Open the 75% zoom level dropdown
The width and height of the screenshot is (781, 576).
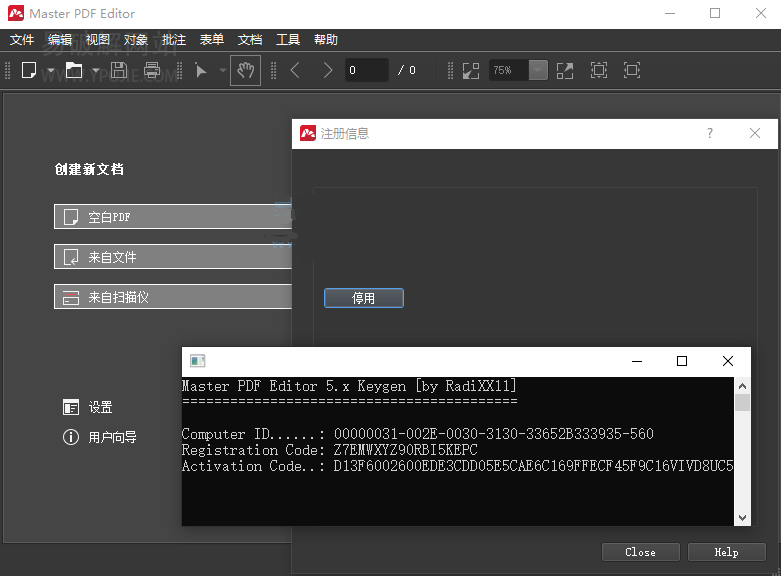click(x=538, y=70)
